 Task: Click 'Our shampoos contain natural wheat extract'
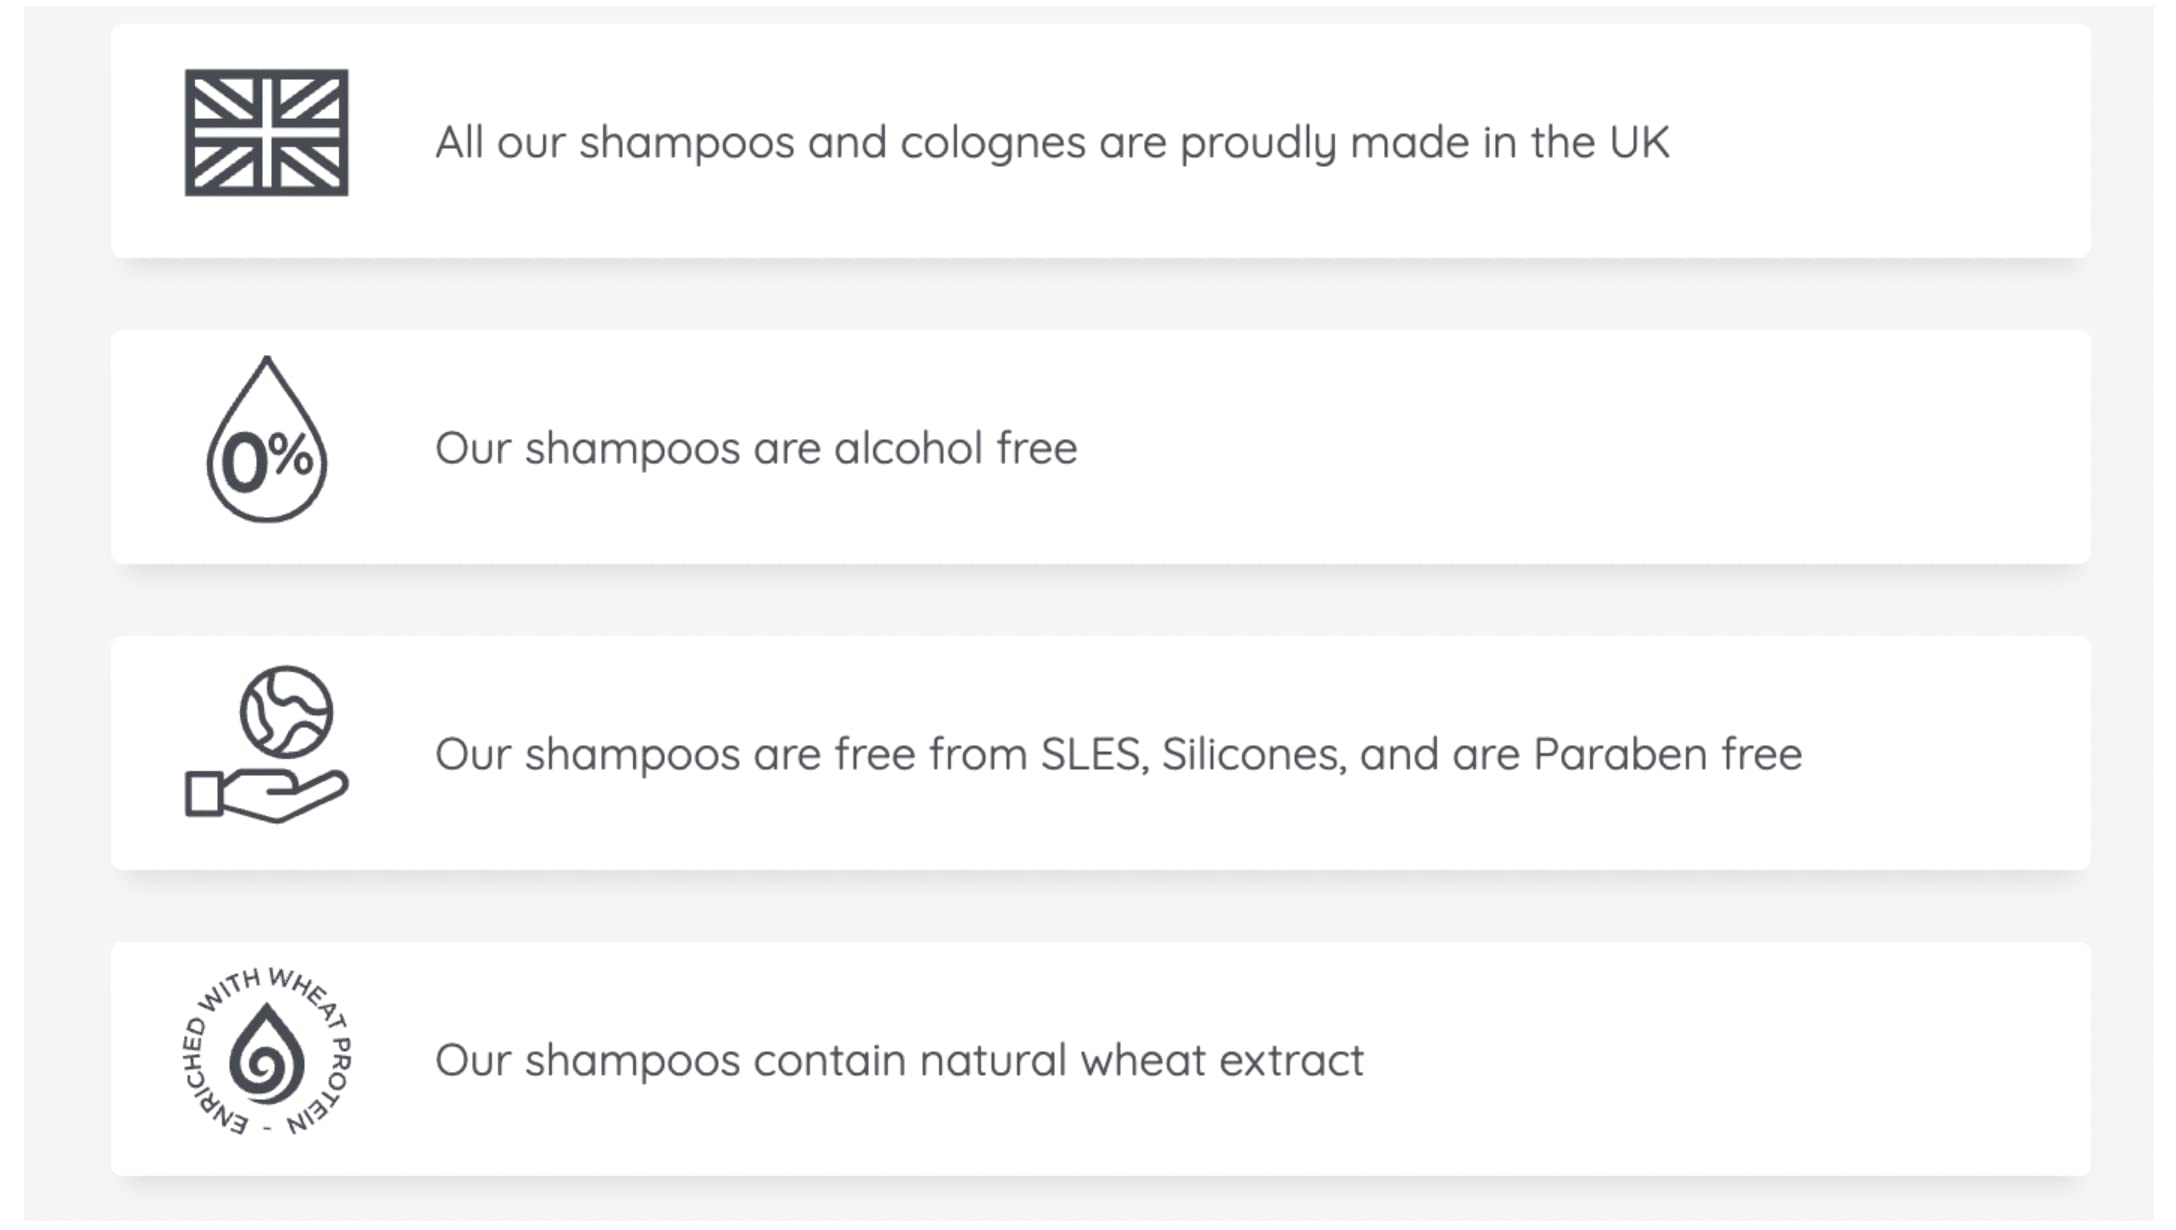tap(898, 1060)
